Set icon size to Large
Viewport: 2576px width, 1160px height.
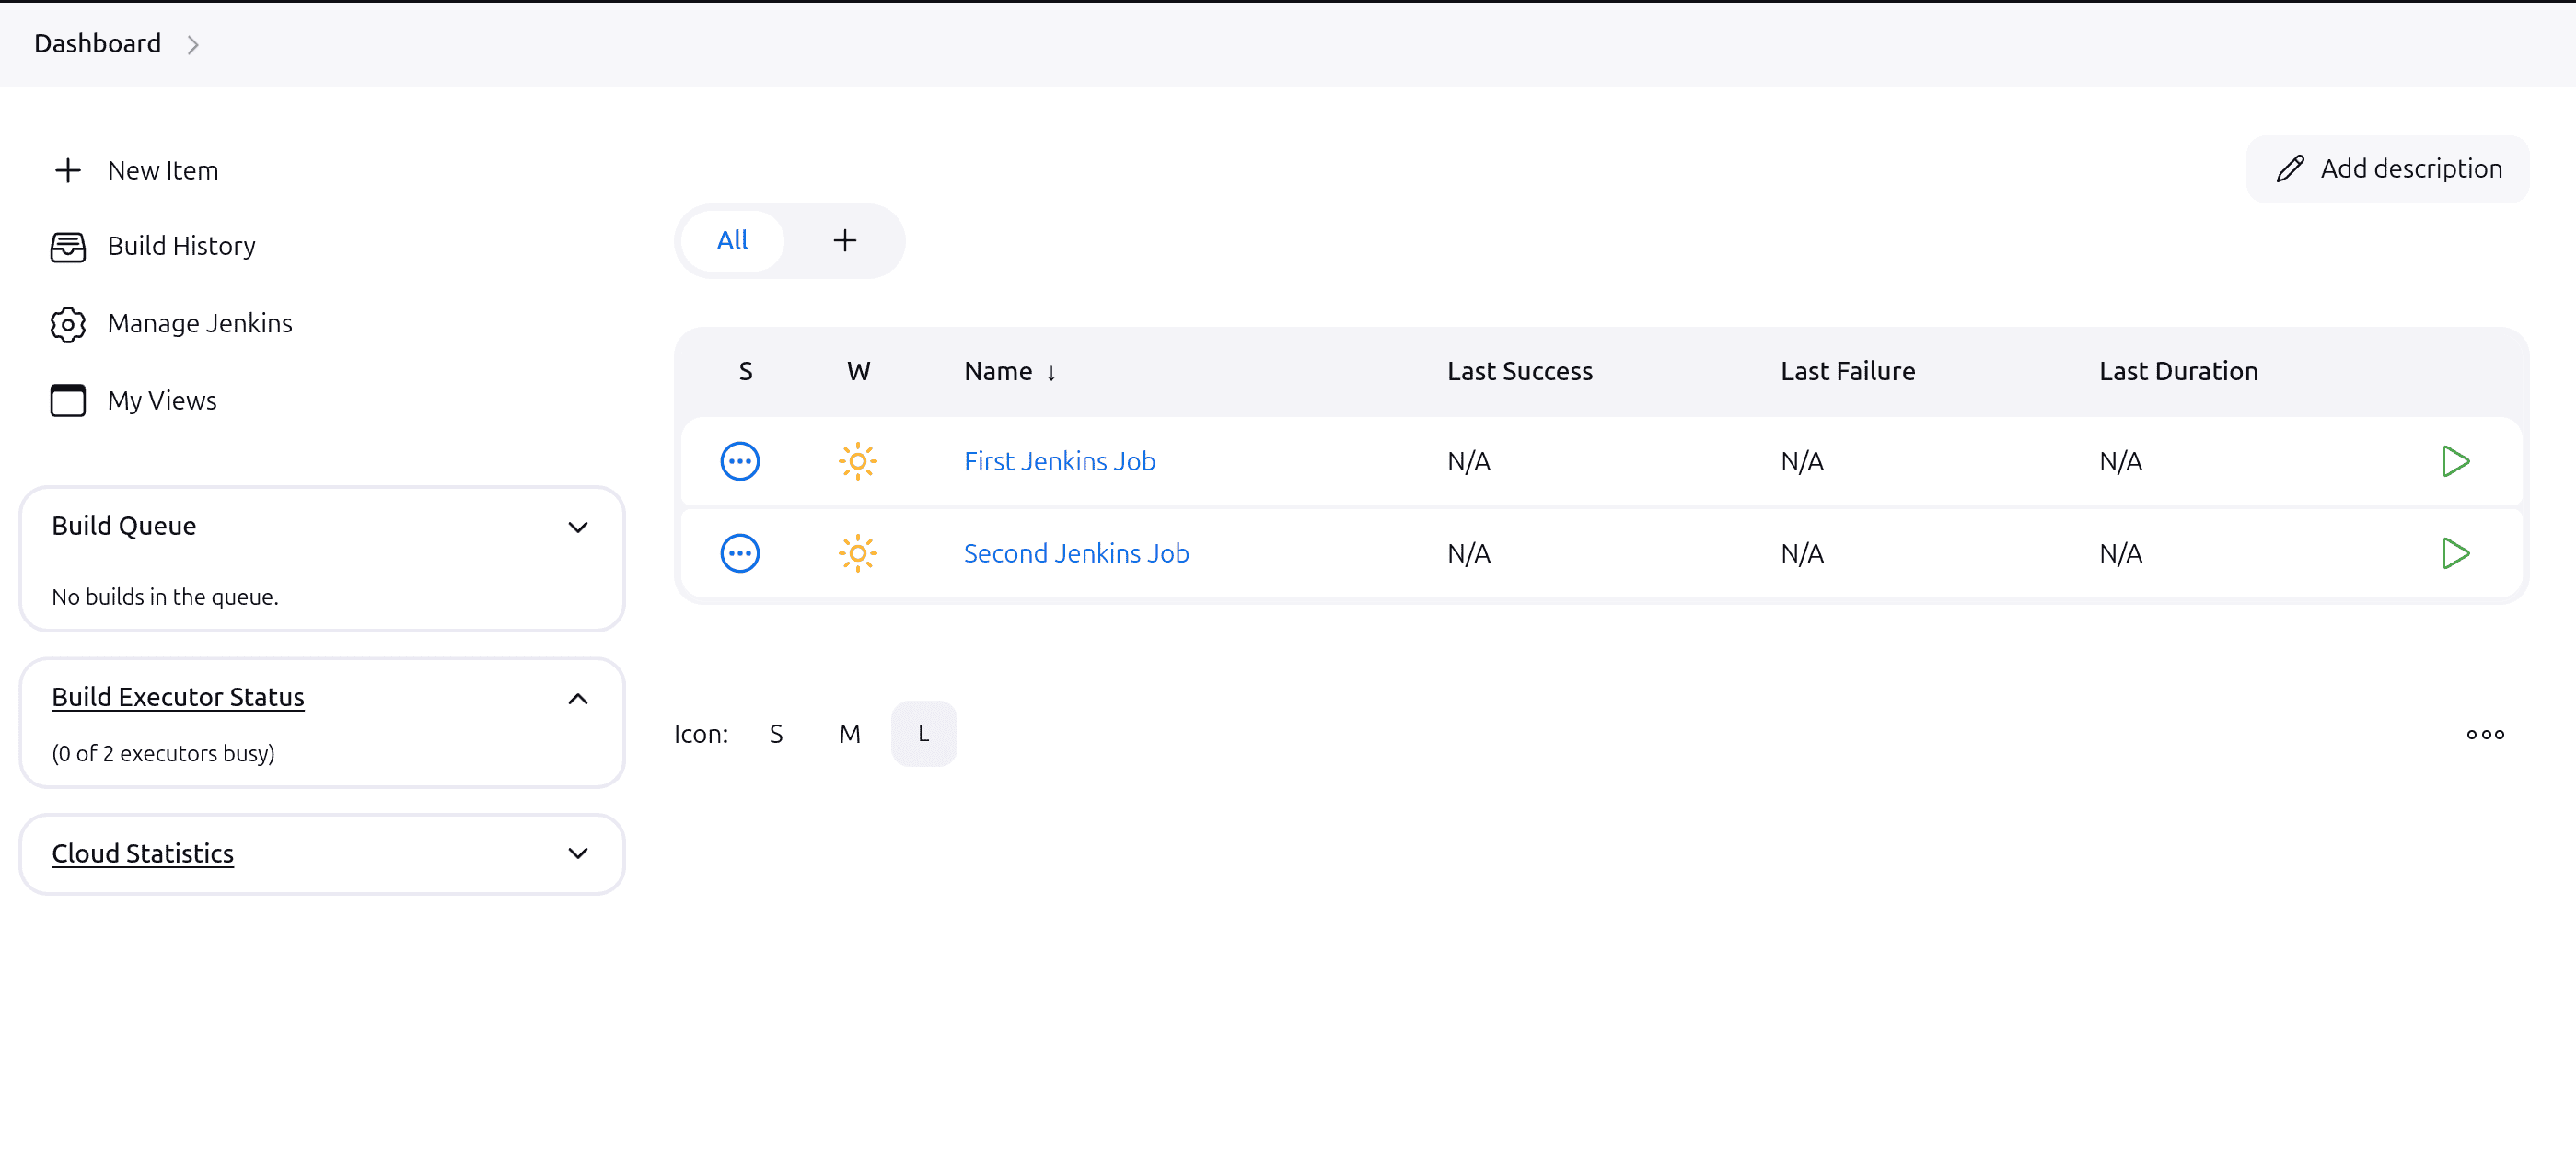(x=922, y=735)
